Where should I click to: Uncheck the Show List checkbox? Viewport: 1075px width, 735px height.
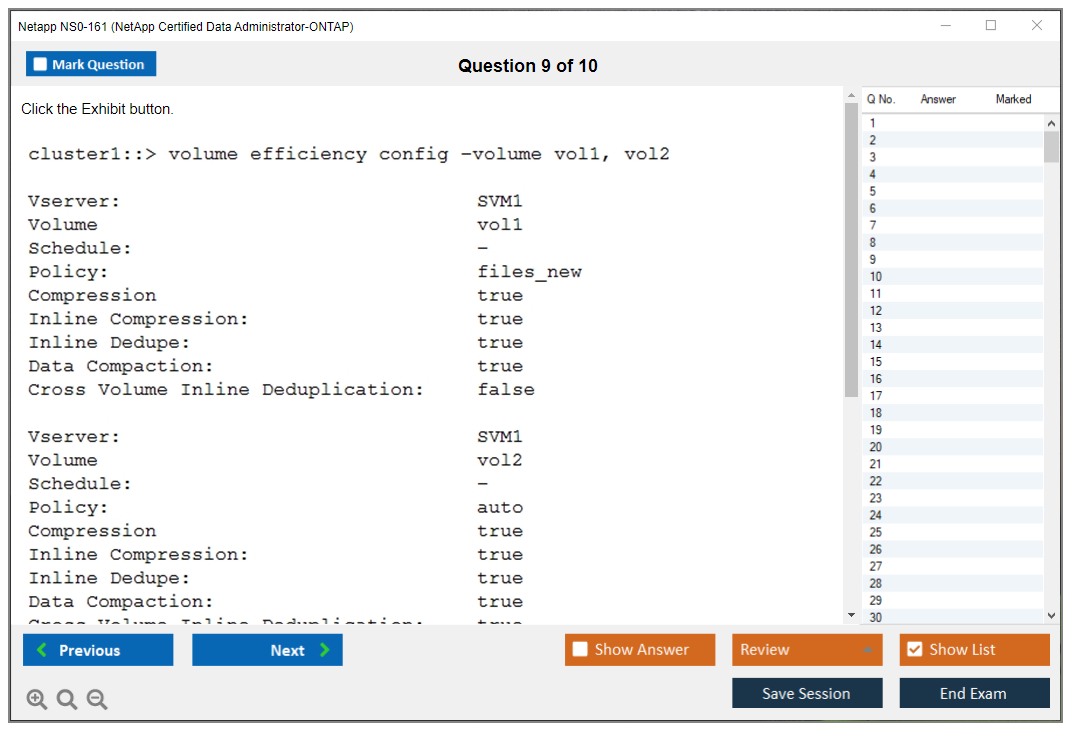914,650
